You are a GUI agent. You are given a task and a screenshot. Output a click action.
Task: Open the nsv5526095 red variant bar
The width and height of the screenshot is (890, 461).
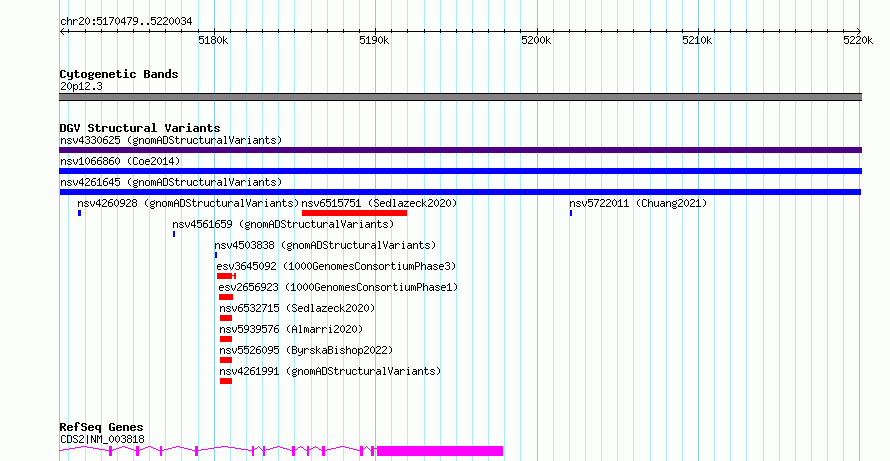pyautogui.click(x=226, y=360)
